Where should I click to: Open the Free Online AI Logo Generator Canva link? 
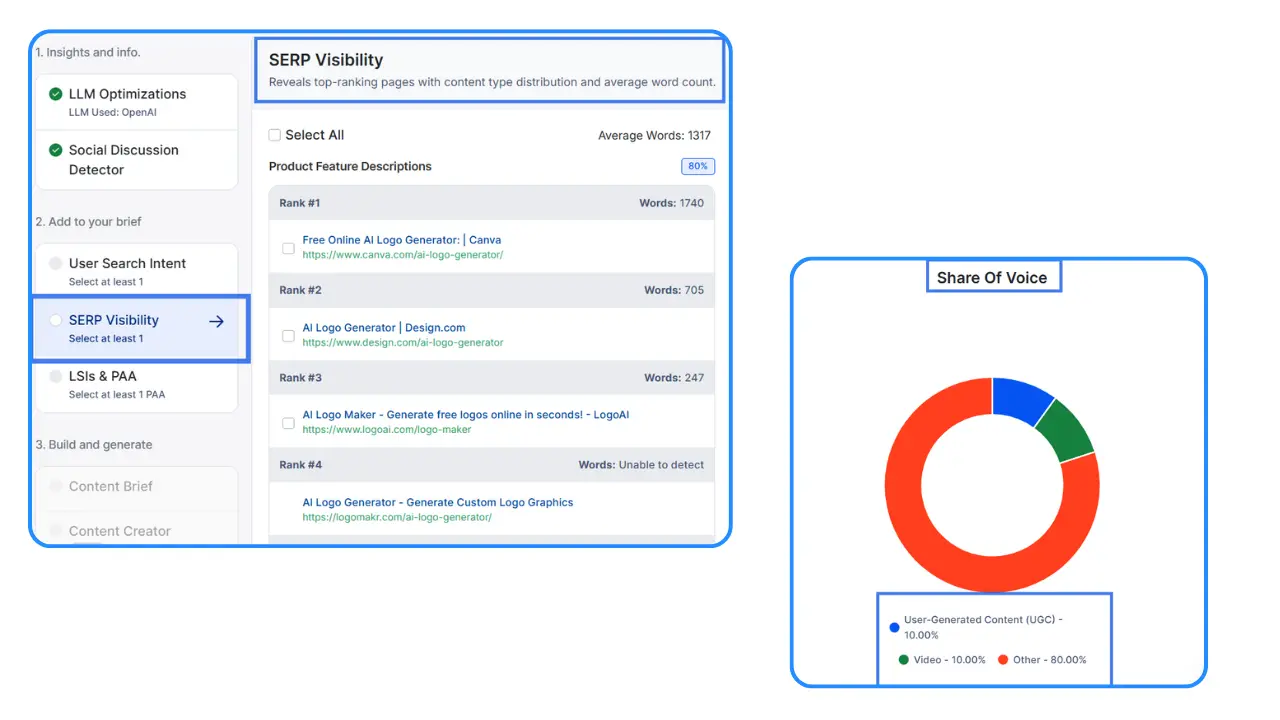(402, 239)
